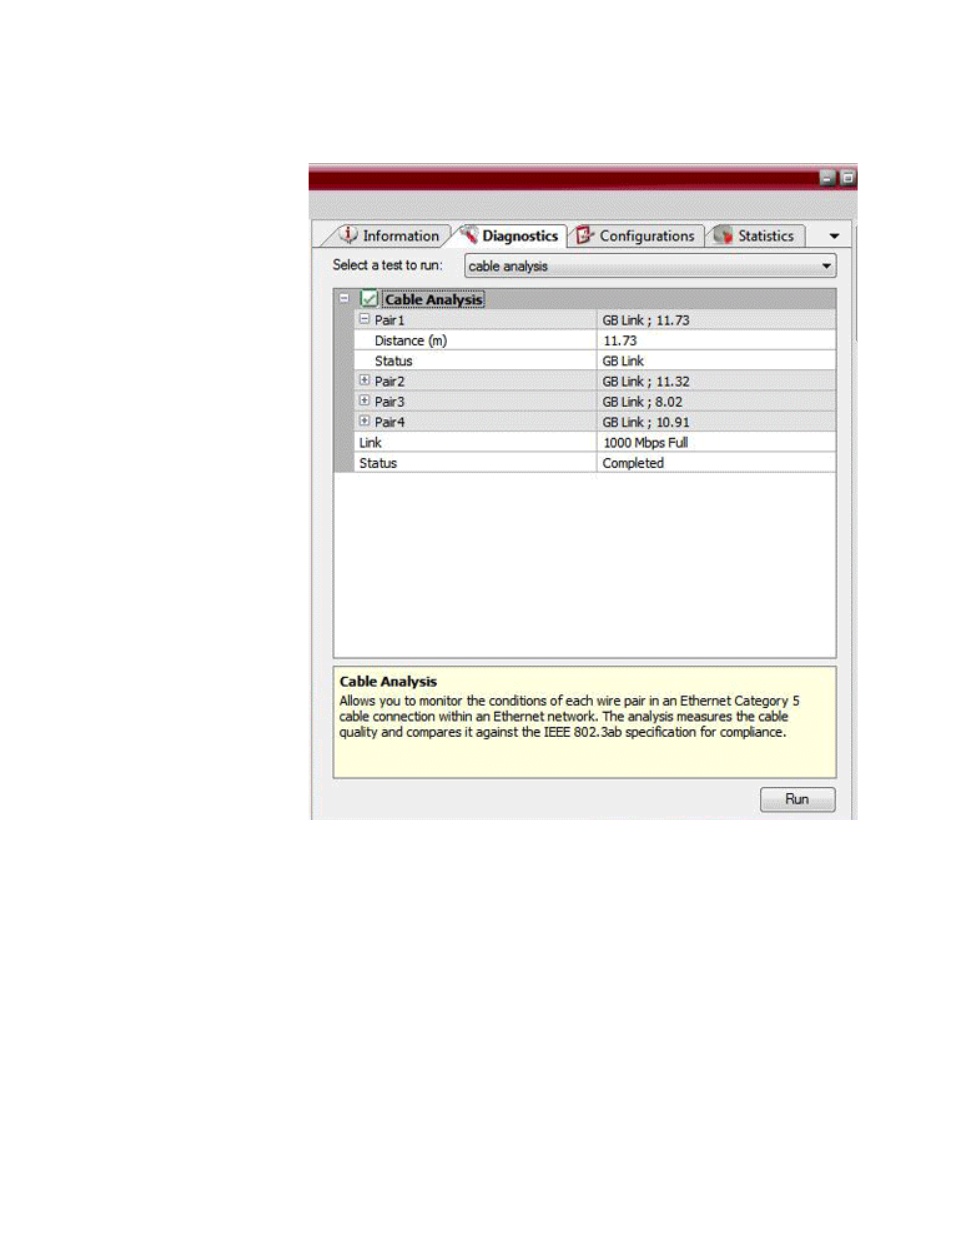Click the Cable Analysis description heading

(388, 681)
